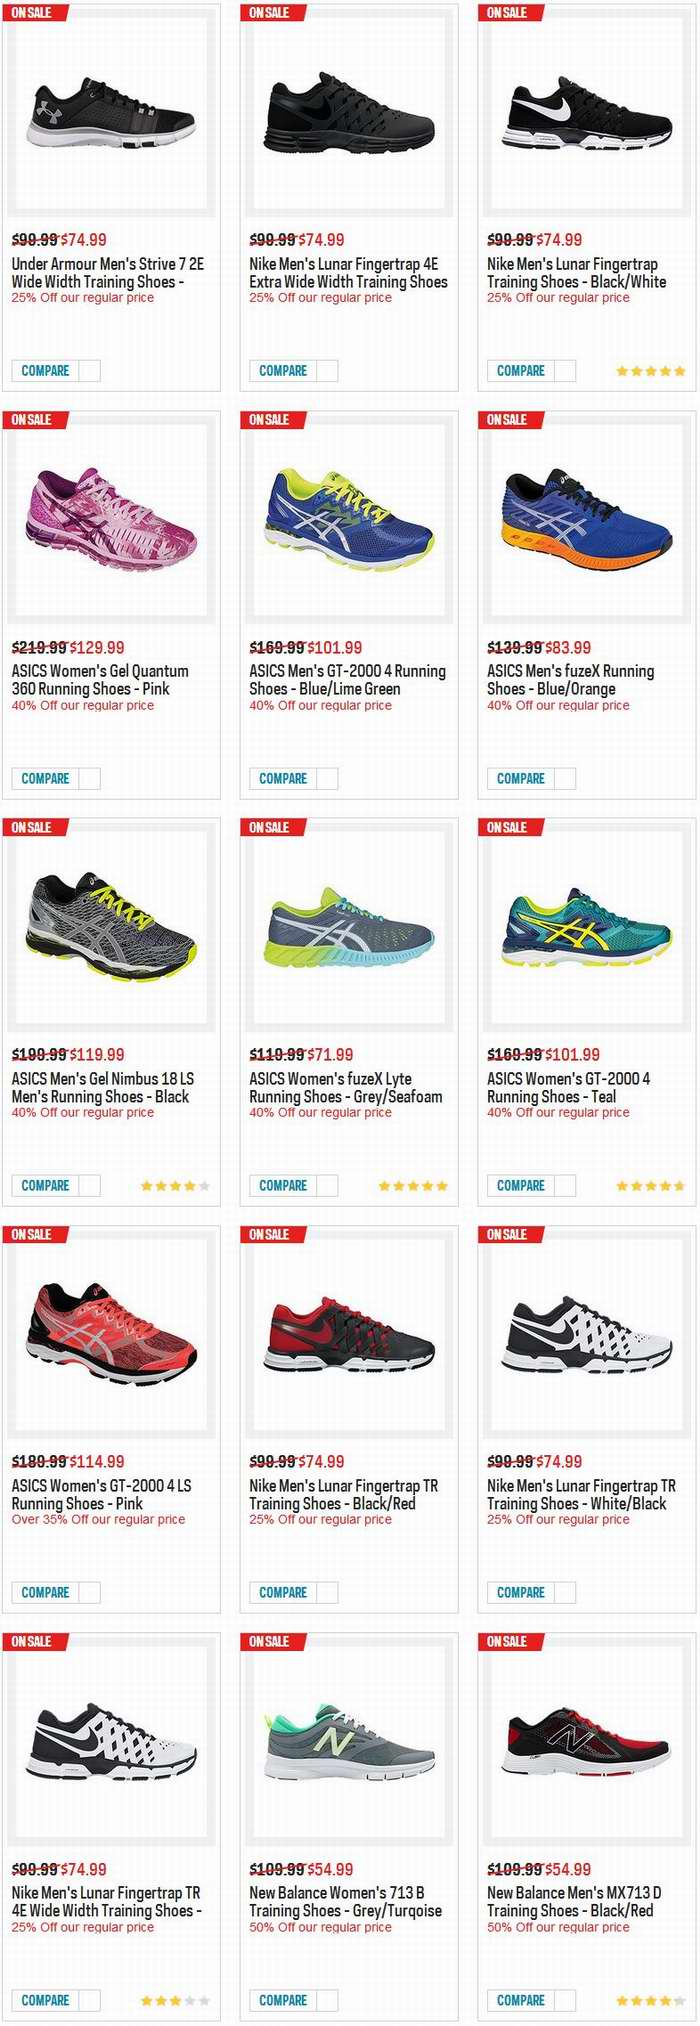Tick the compare checkbox for Under Armour Strive 7
The image size is (700, 2026).
pyautogui.click(x=89, y=371)
